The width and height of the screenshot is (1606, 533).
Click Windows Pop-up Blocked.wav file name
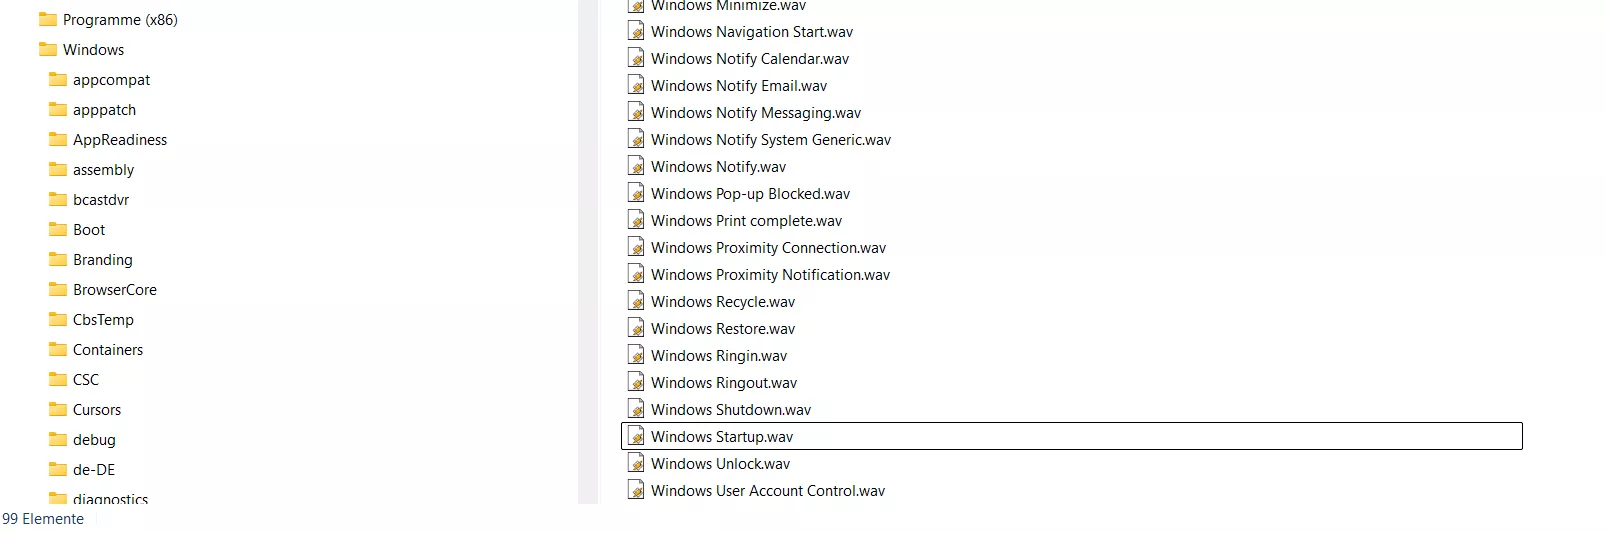point(750,193)
